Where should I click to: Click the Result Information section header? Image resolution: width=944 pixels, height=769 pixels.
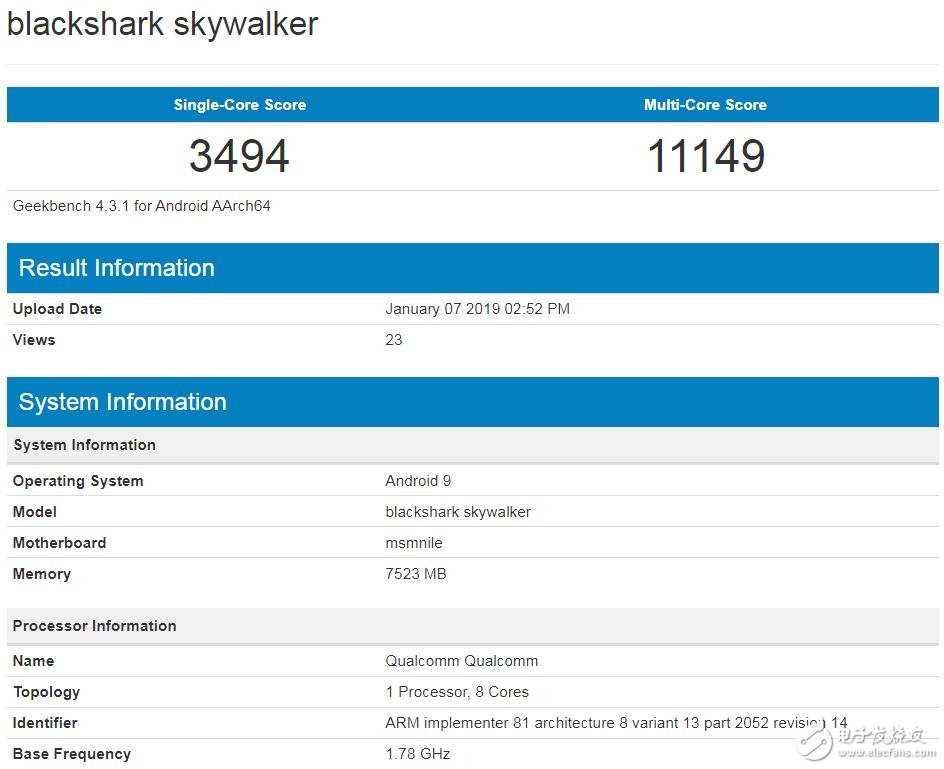[117, 268]
